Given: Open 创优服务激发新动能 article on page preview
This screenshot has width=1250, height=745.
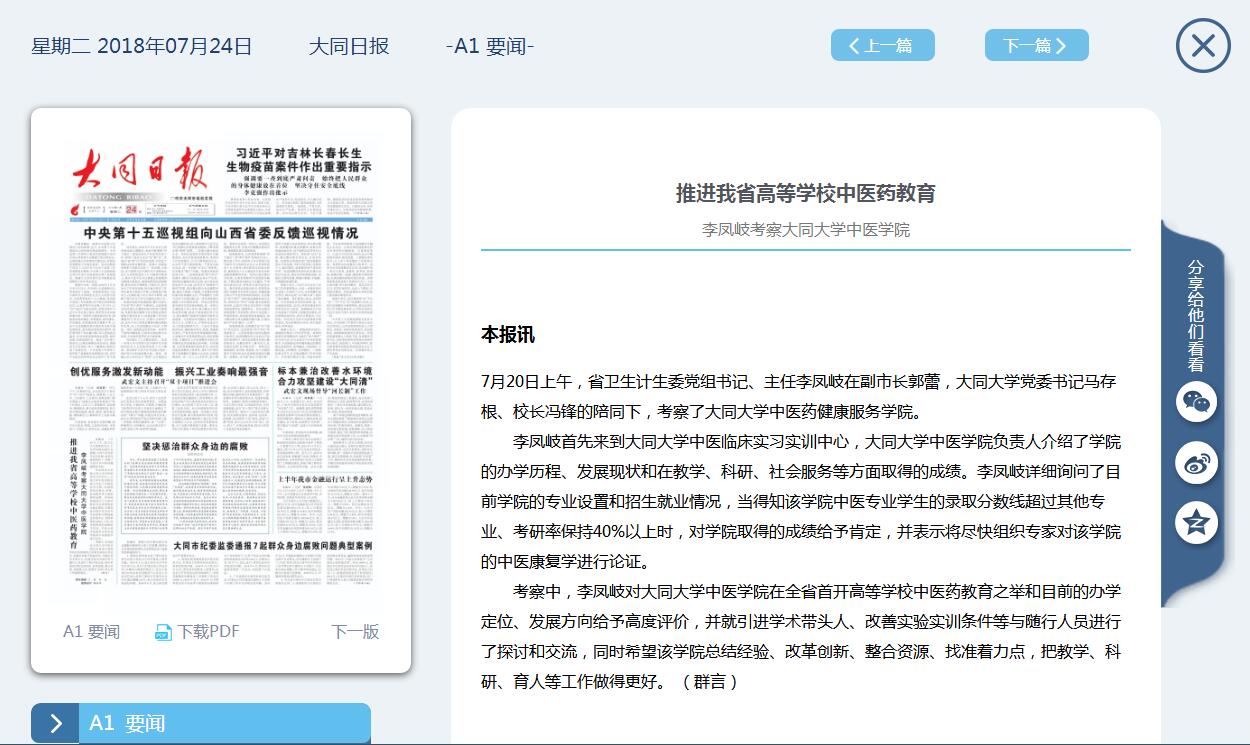Looking at the screenshot, I should [x=116, y=371].
